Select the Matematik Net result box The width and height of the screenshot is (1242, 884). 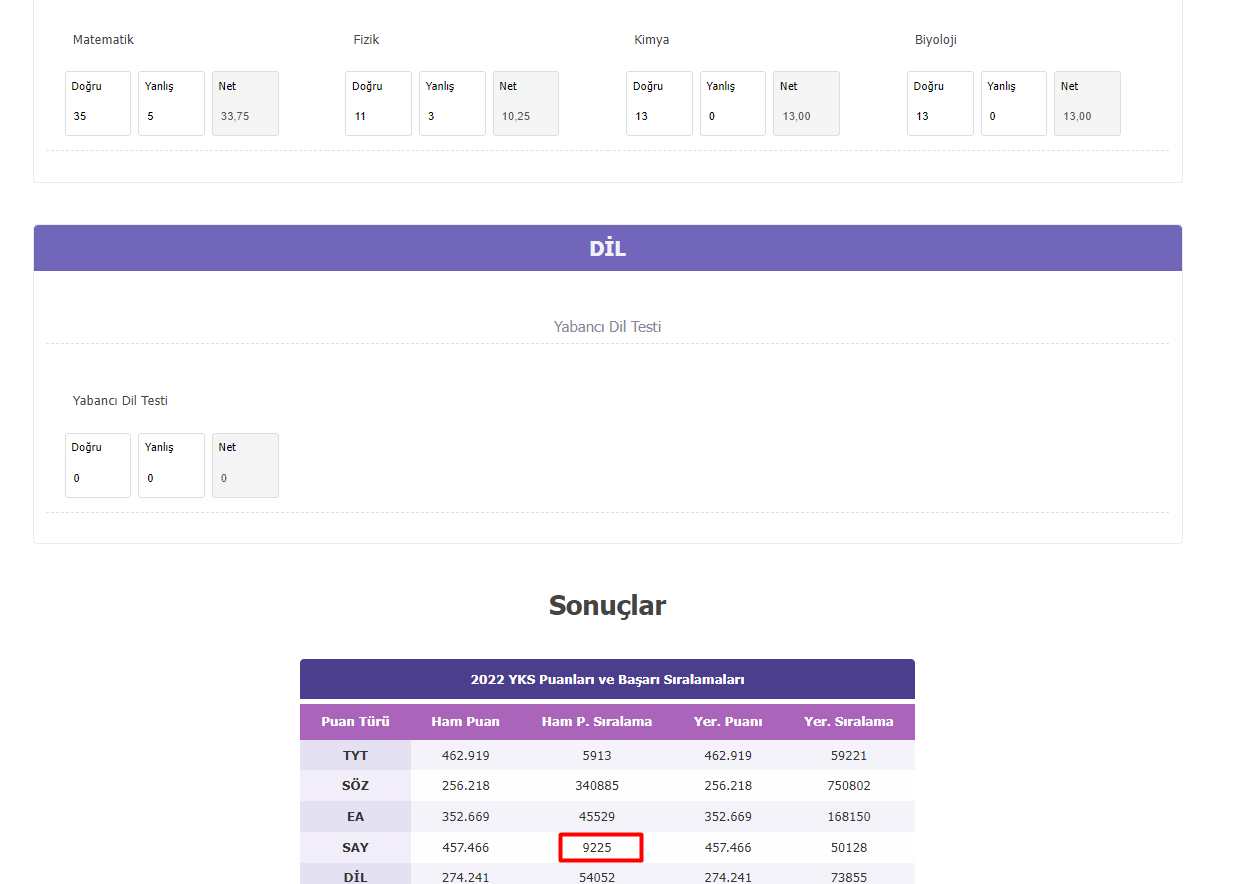pos(245,104)
